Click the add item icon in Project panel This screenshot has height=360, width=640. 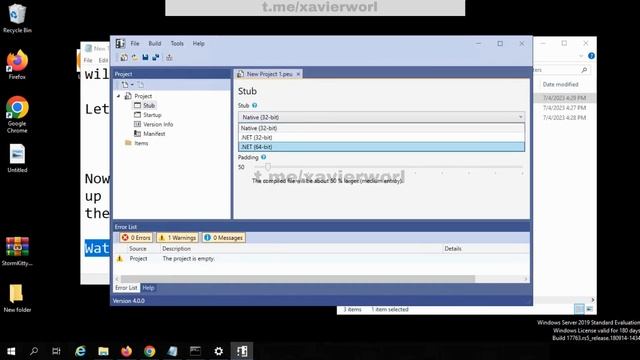tap(125, 84)
